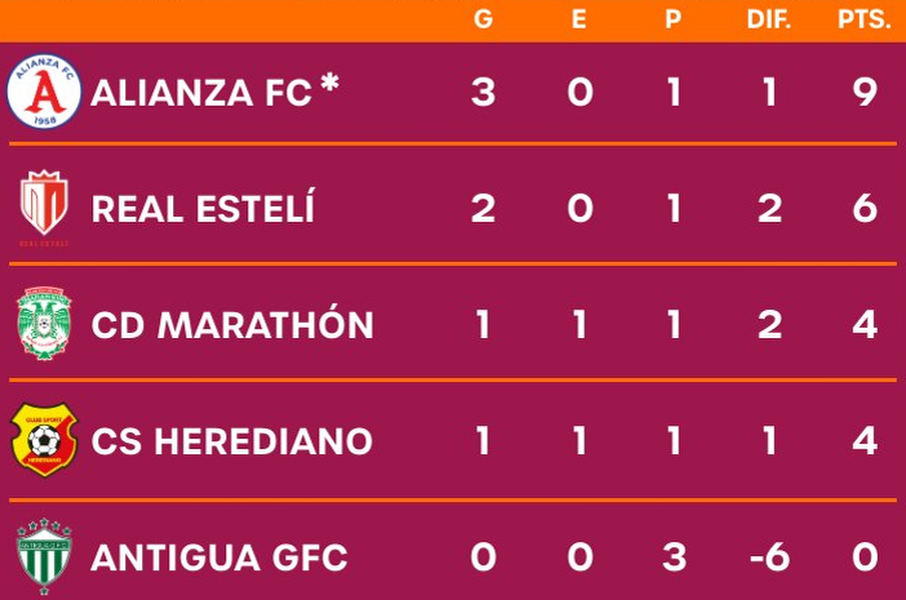Click the CS Herediano soccer ball badge
Viewport: 906px width, 600px height.
[x=44, y=440]
